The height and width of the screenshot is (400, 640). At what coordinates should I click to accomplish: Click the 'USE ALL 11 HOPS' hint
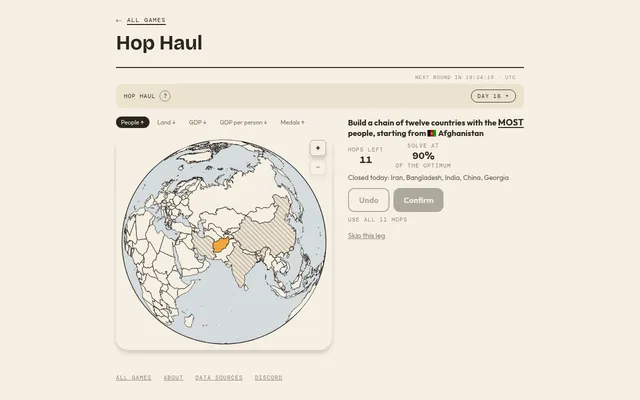click(378, 220)
